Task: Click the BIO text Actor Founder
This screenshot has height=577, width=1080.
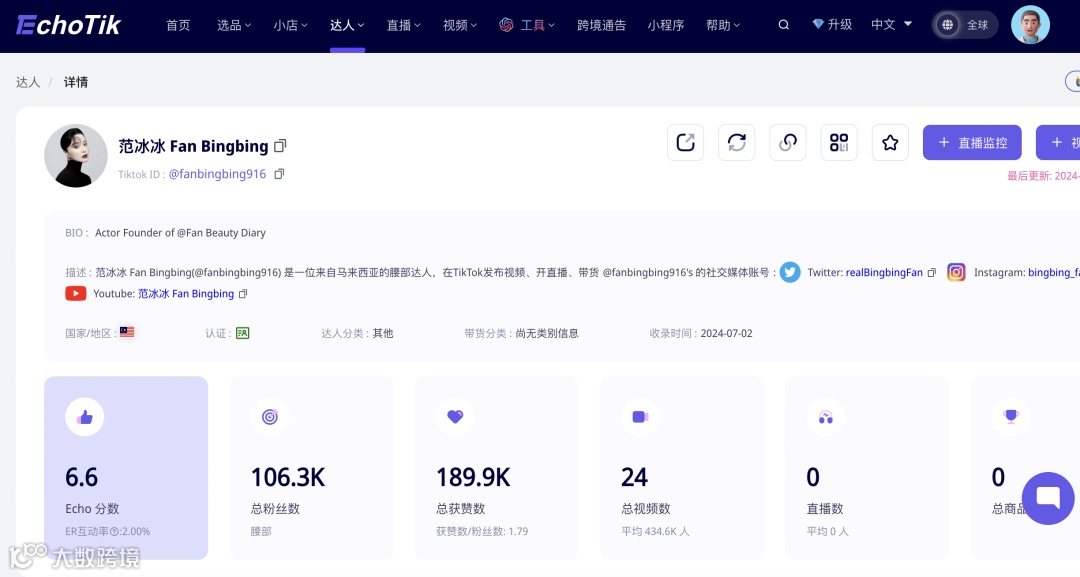Action: click(x=180, y=233)
